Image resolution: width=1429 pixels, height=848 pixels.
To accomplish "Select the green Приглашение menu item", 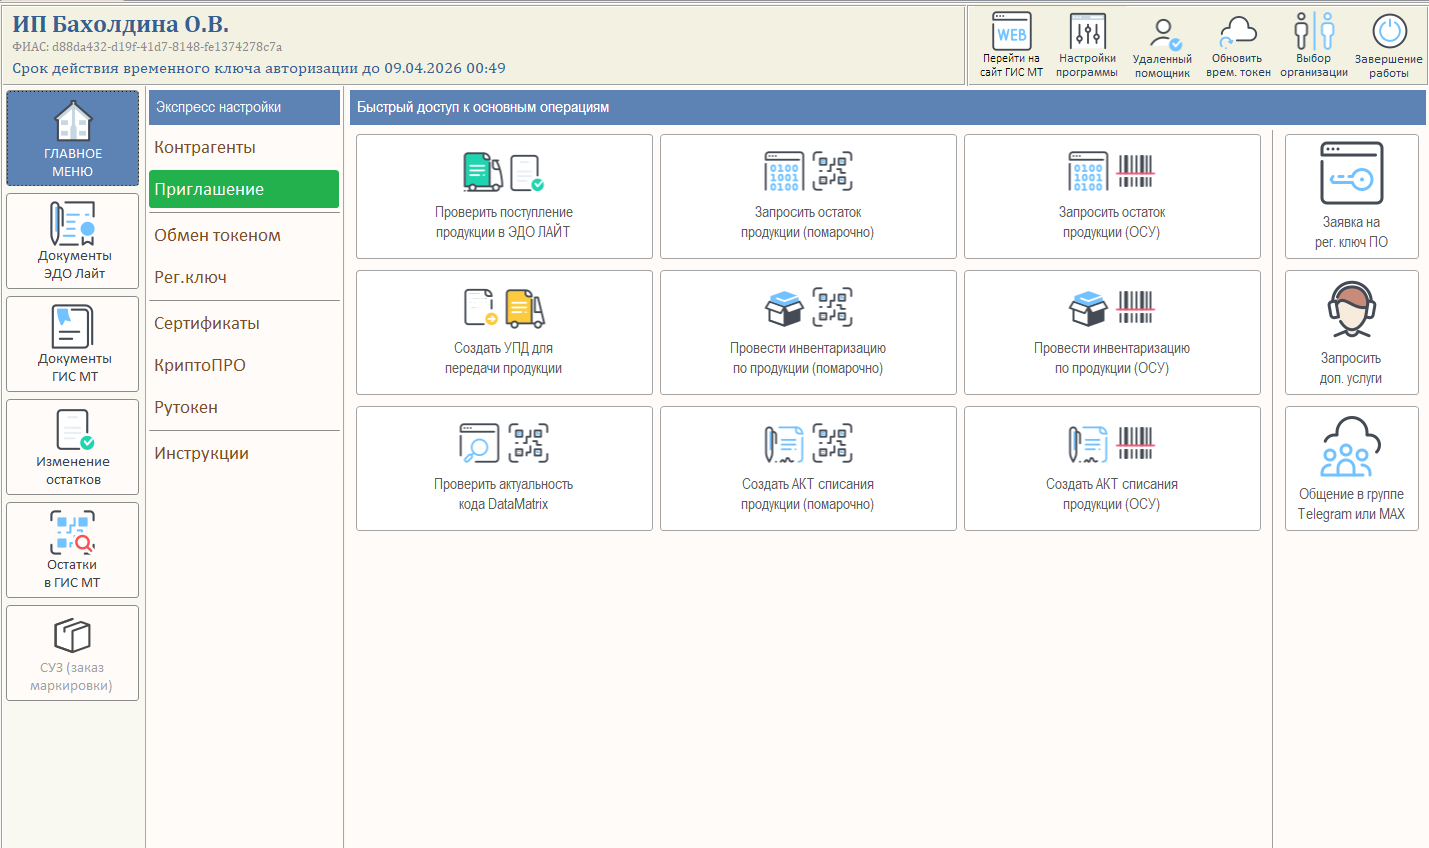I will click(x=244, y=189).
